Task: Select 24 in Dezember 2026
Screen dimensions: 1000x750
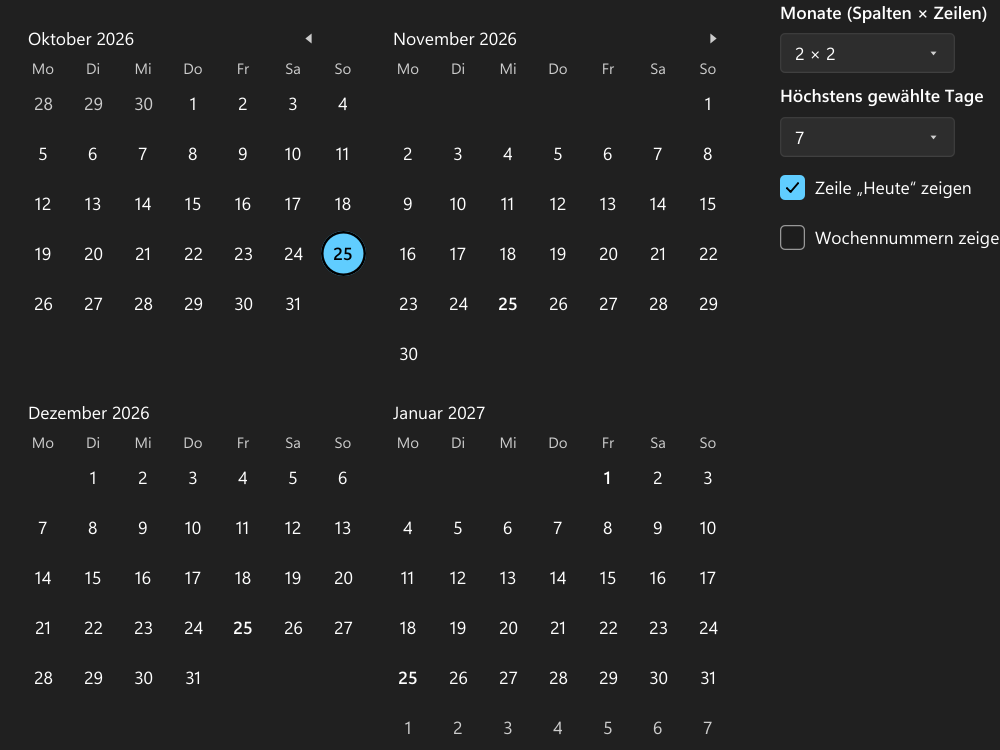Action: pyautogui.click(x=193, y=628)
